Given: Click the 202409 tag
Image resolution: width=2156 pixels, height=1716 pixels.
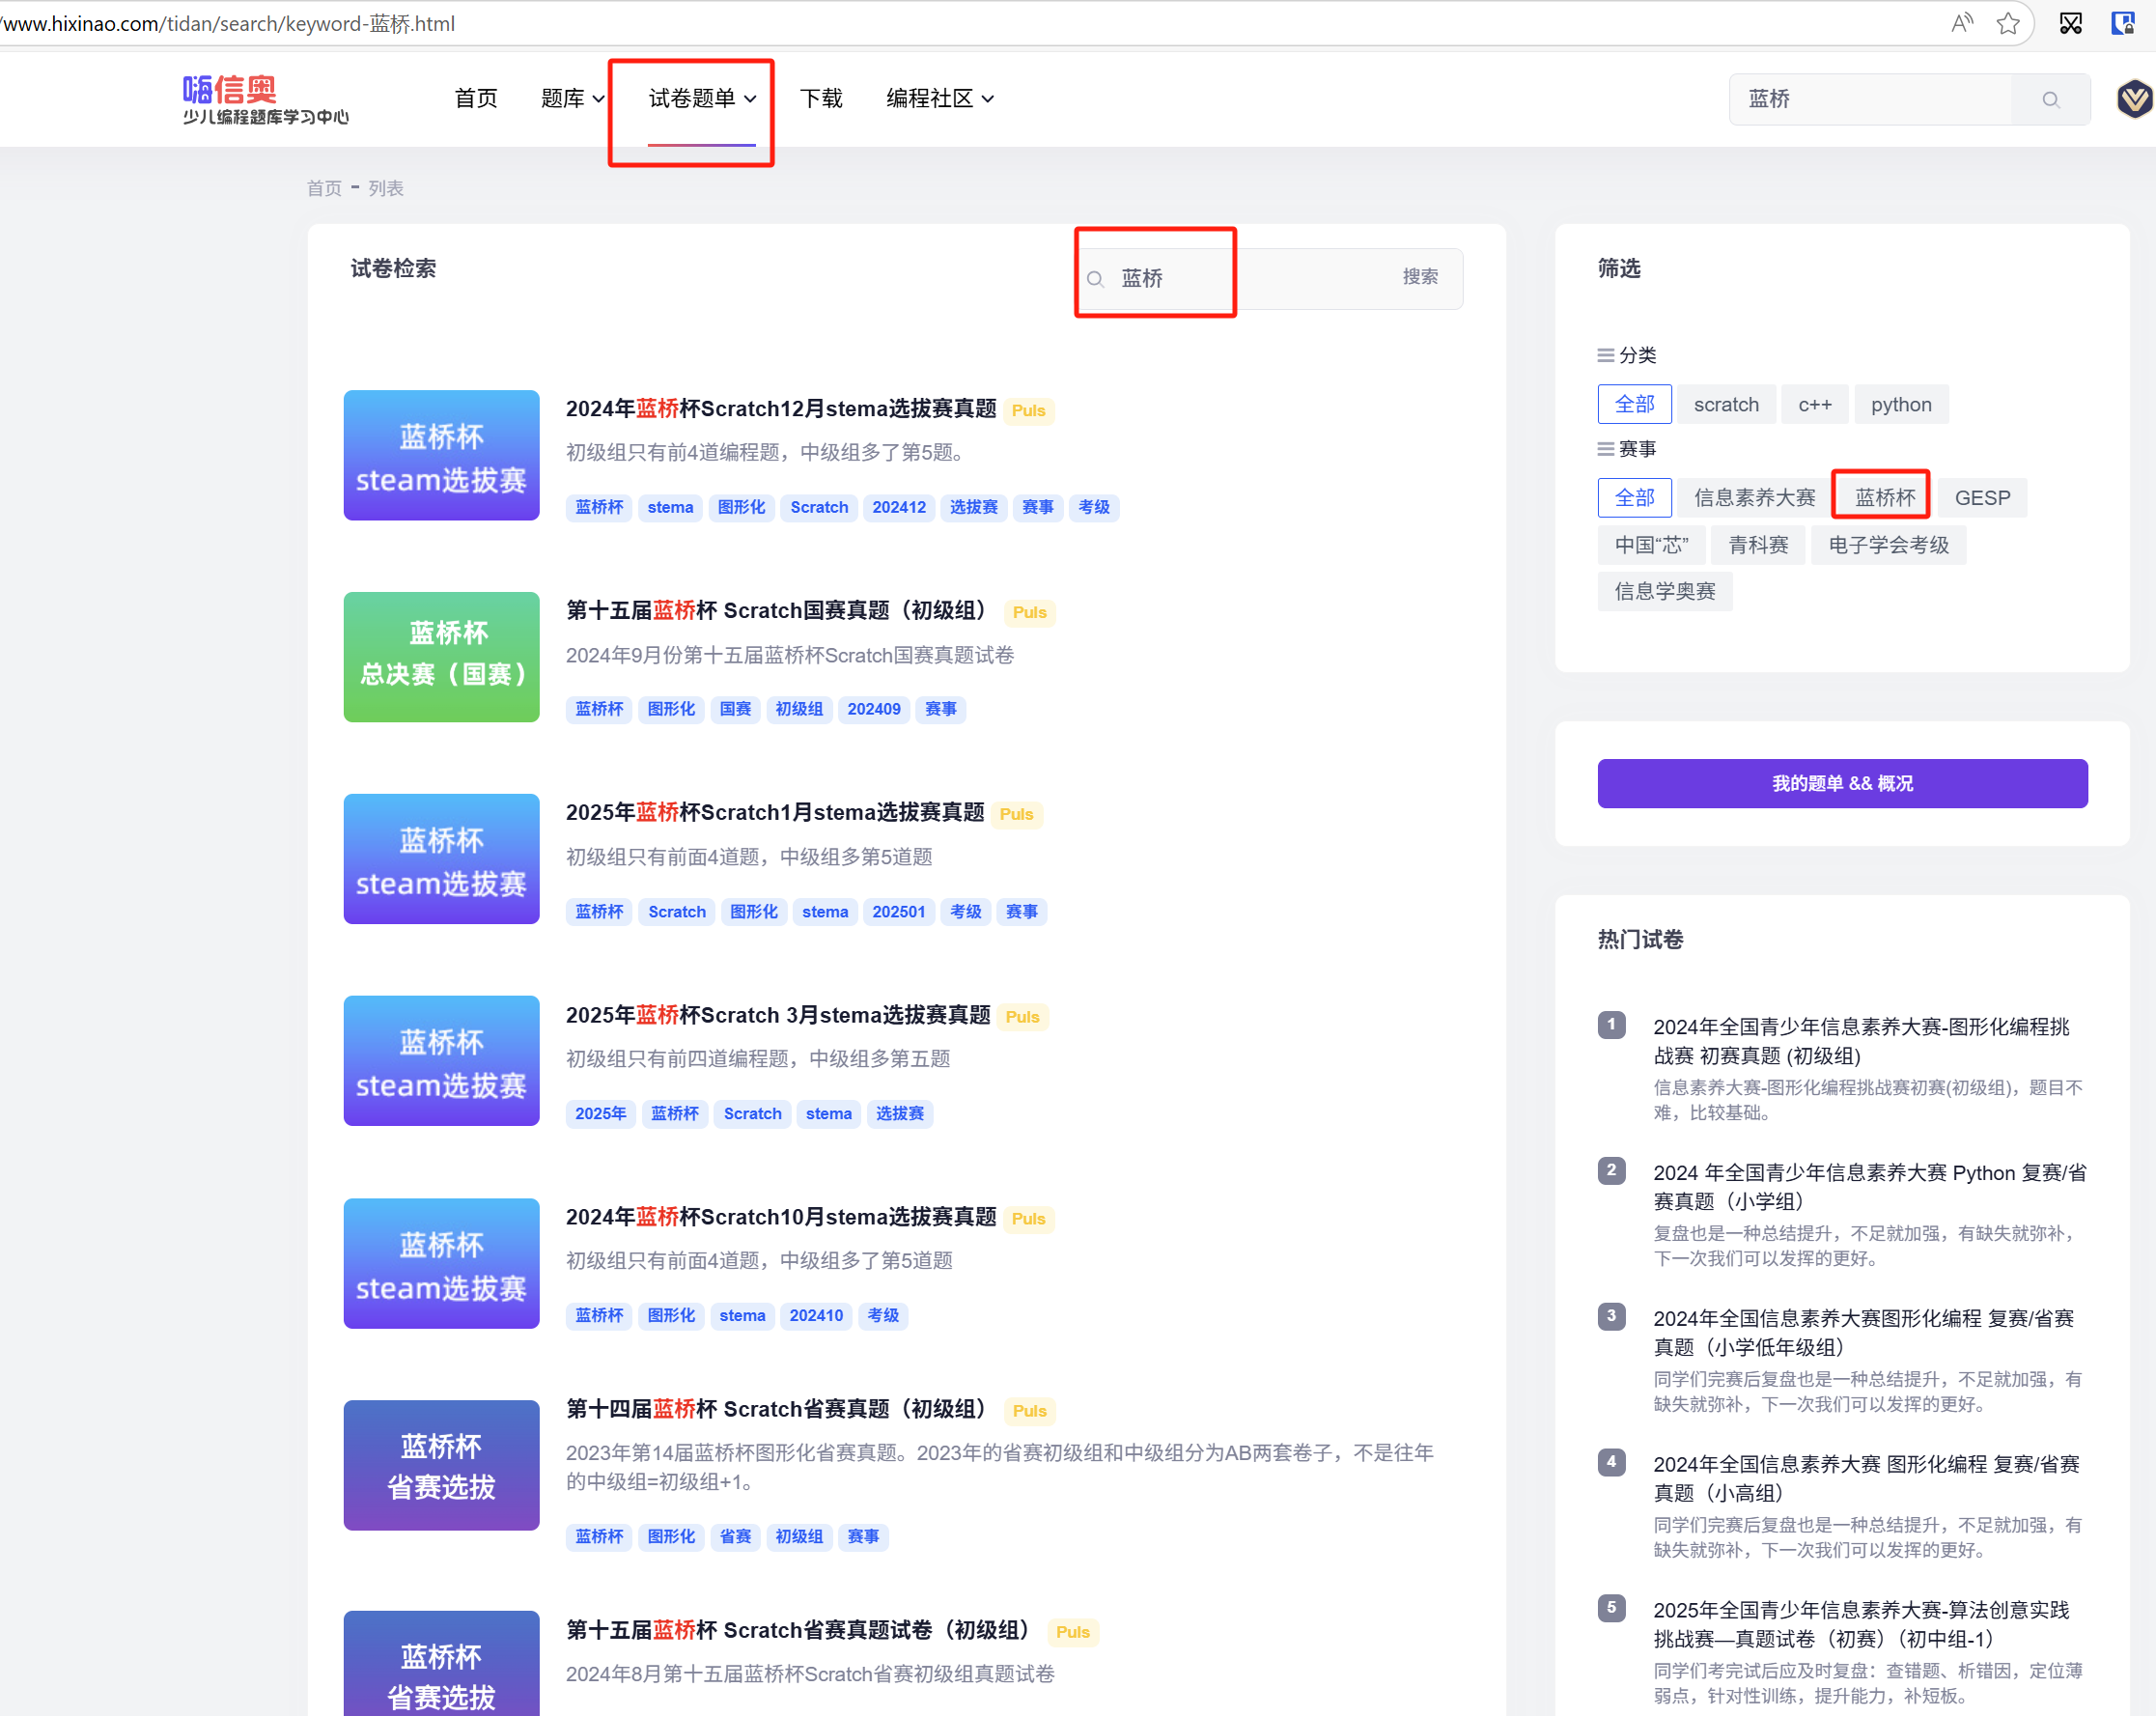Looking at the screenshot, I should tap(873, 709).
